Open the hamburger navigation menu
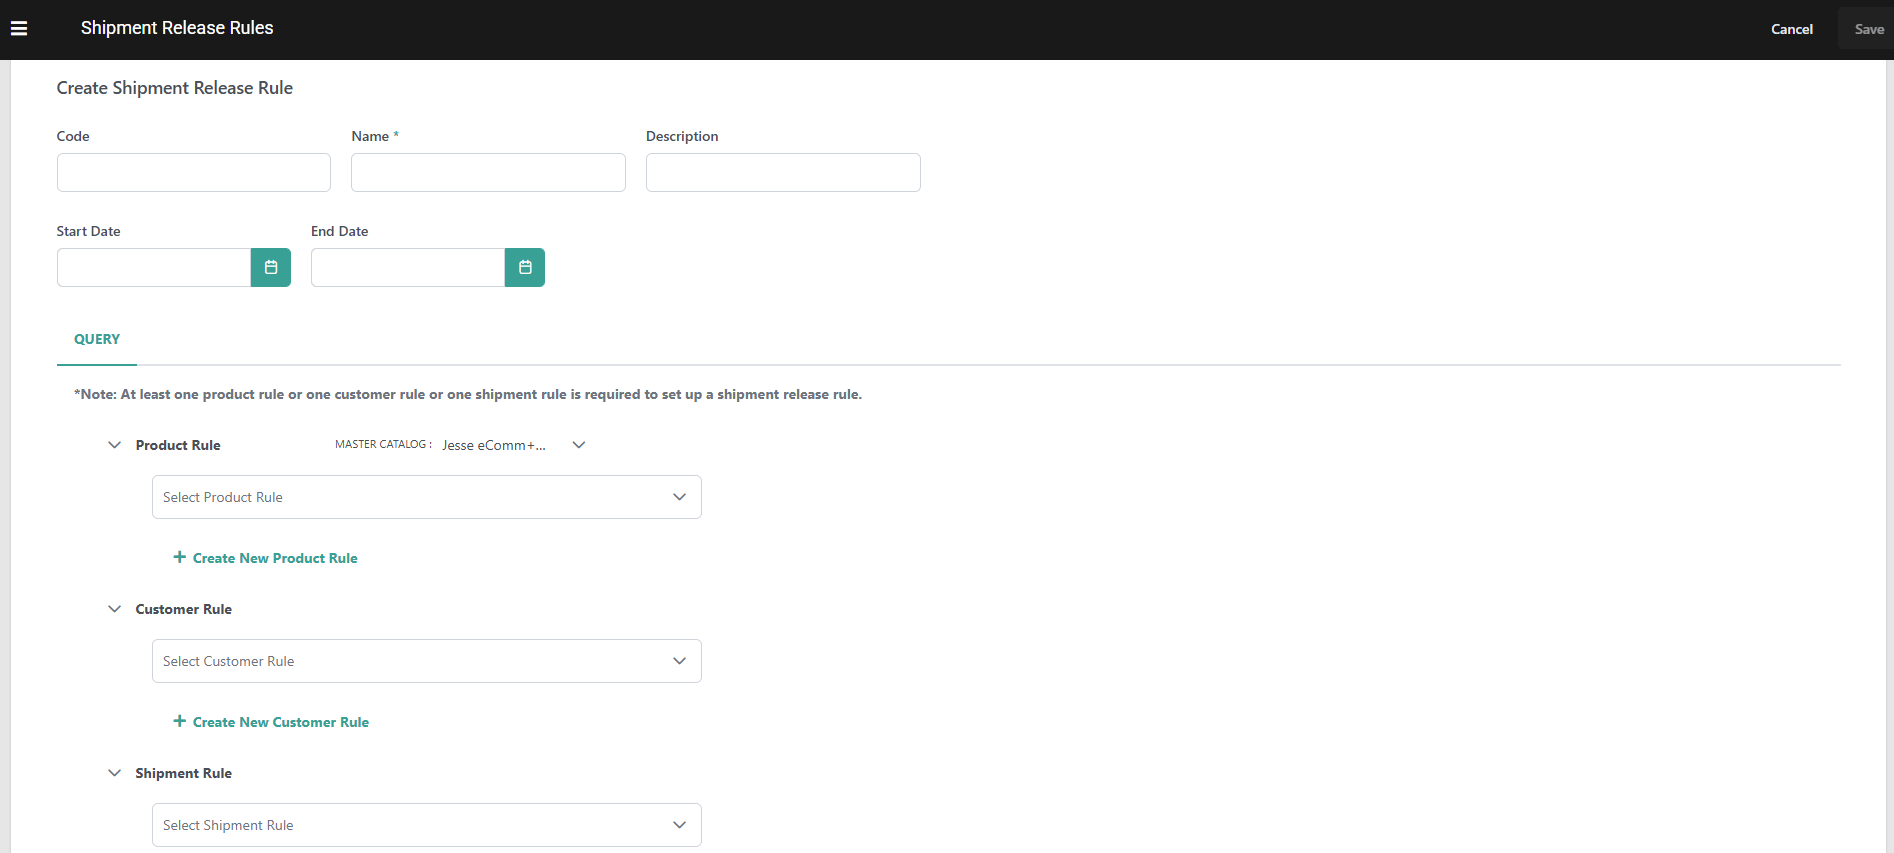 coord(19,29)
